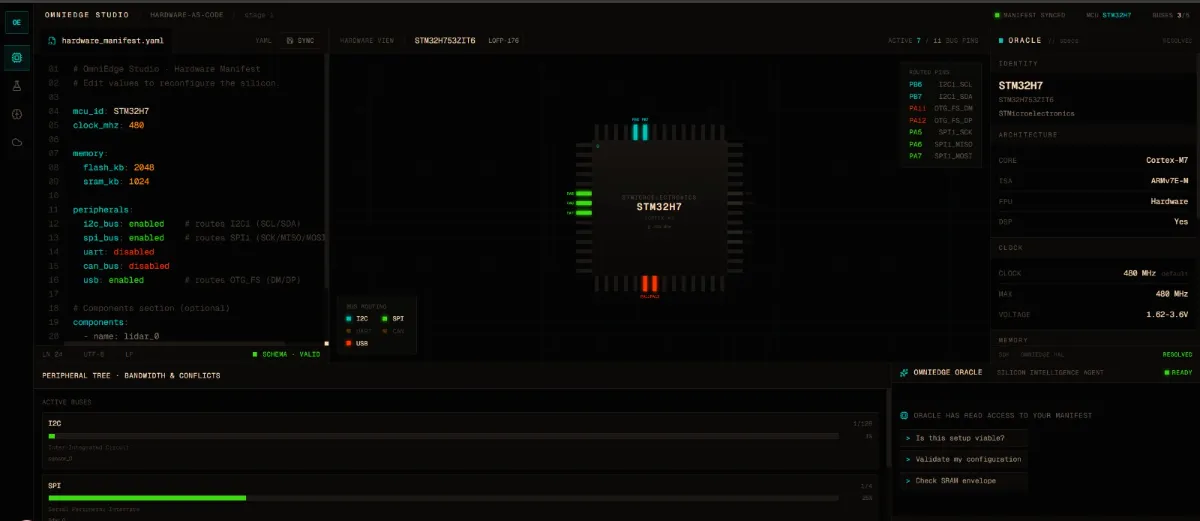Click the ARMv7E-M ISA value
Viewport: 1200px width, 521px height.
pos(1169,181)
